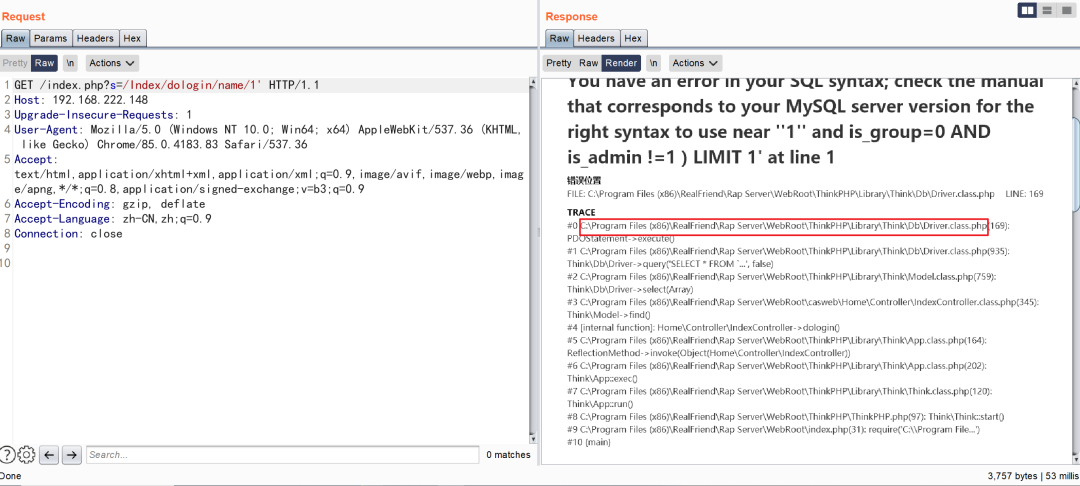Click trace #3 IndexController.class.php(345) line
This screenshot has width=1080, height=486.
803,302
